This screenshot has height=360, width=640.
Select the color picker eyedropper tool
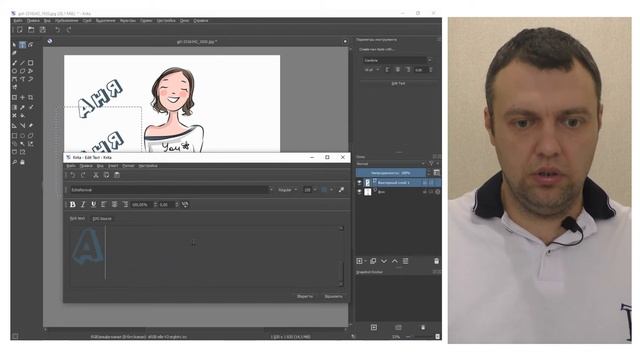point(22,107)
